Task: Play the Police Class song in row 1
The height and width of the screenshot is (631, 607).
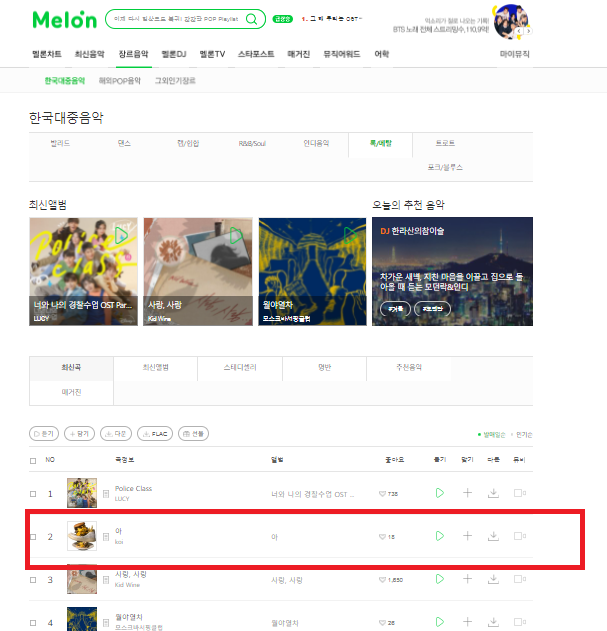Action: pos(440,493)
